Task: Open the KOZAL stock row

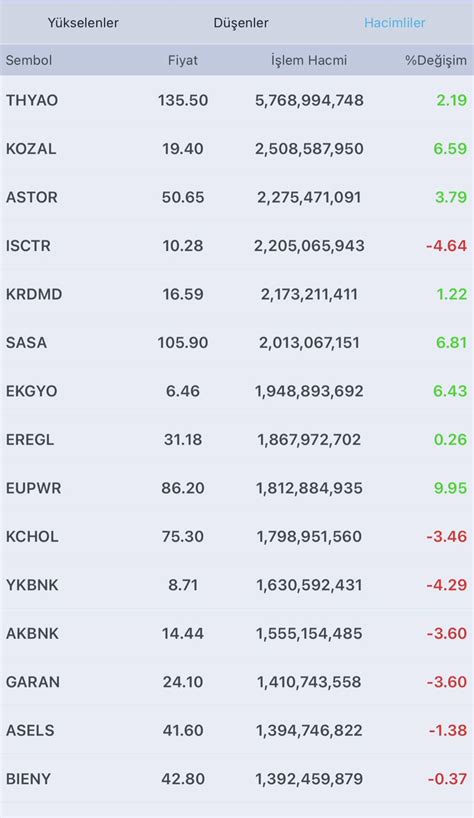Action: (x=237, y=149)
